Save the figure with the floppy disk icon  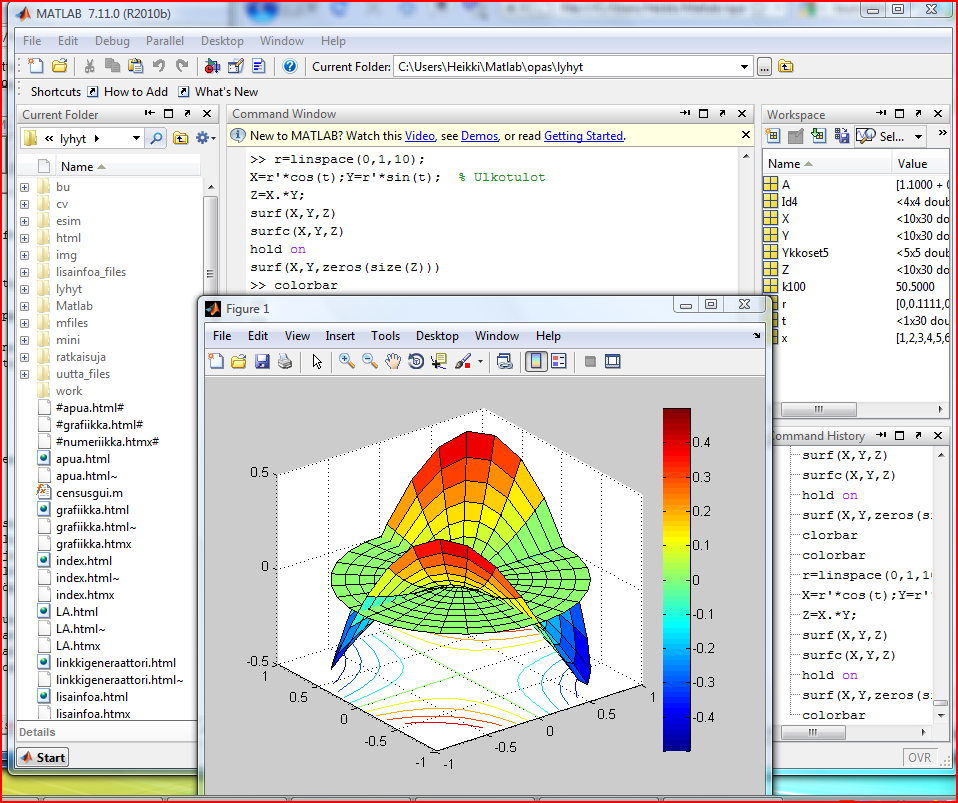[262, 362]
